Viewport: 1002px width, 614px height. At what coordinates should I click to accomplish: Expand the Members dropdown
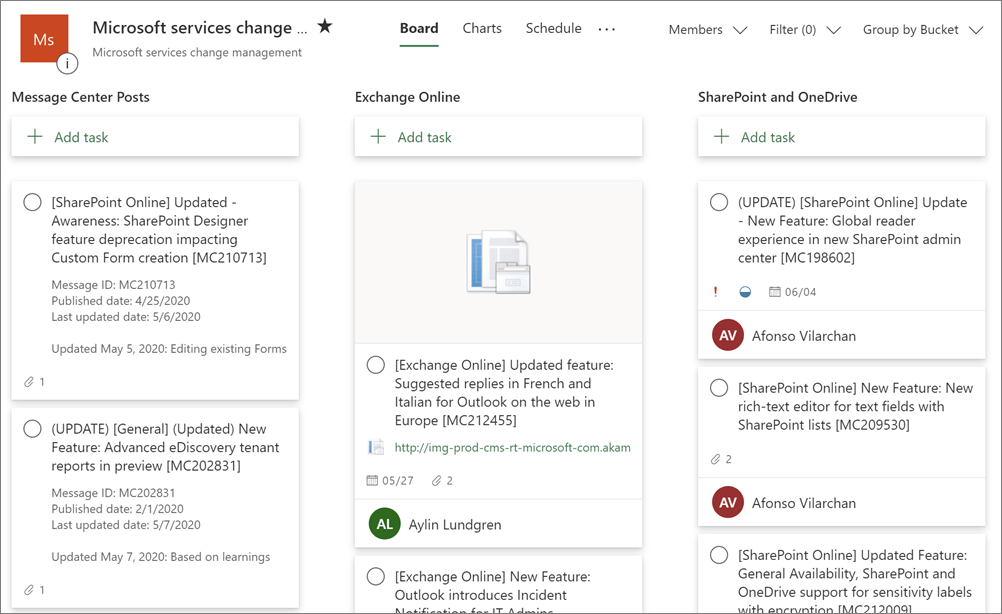click(x=708, y=30)
